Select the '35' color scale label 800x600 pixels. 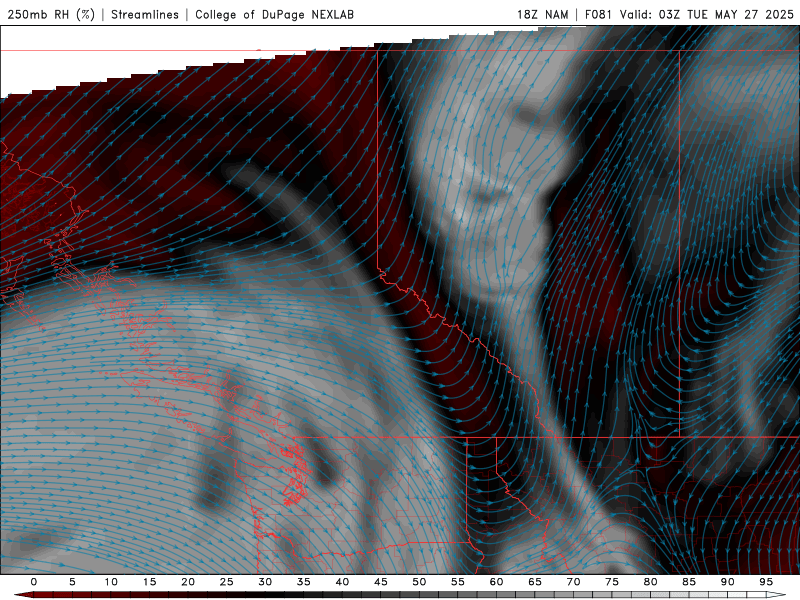(304, 582)
